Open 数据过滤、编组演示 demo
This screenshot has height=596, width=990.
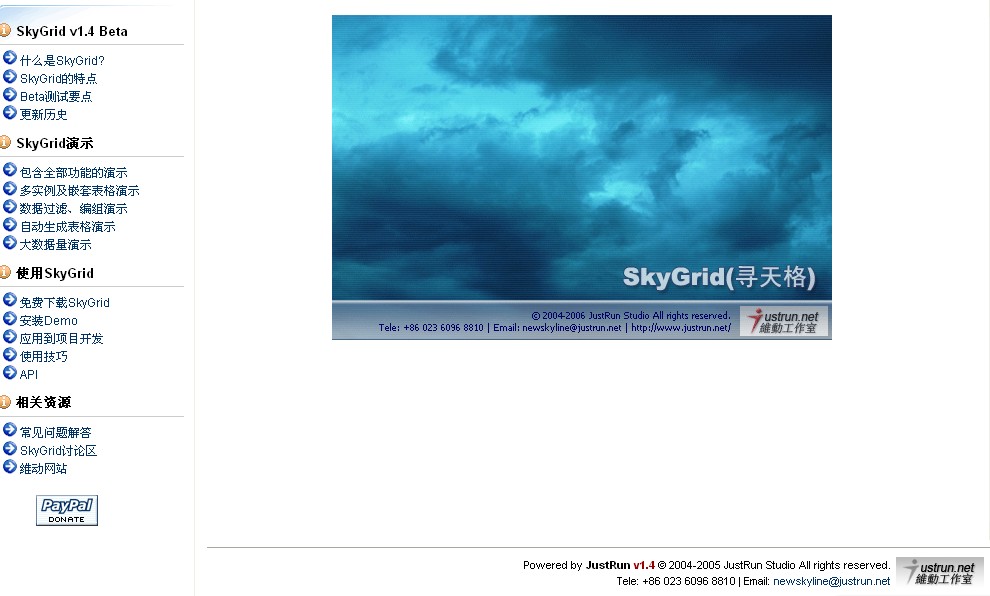(73, 208)
